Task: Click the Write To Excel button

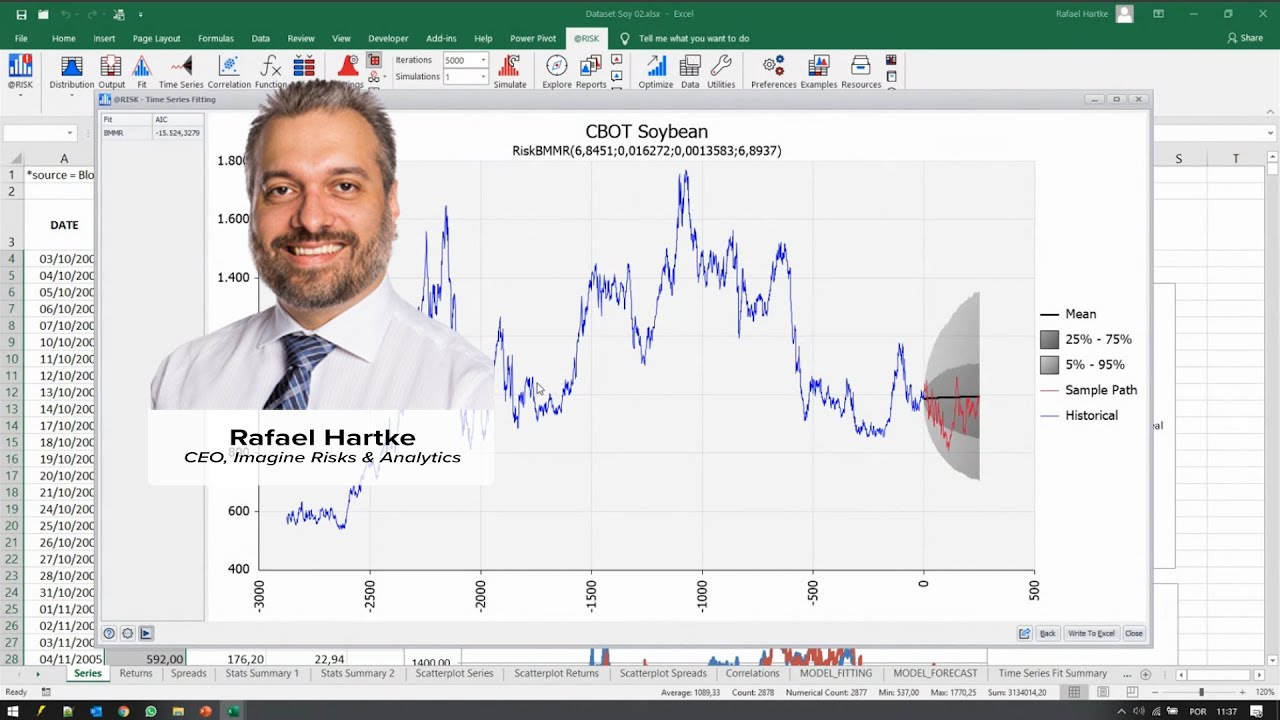Action: pos(1091,633)
